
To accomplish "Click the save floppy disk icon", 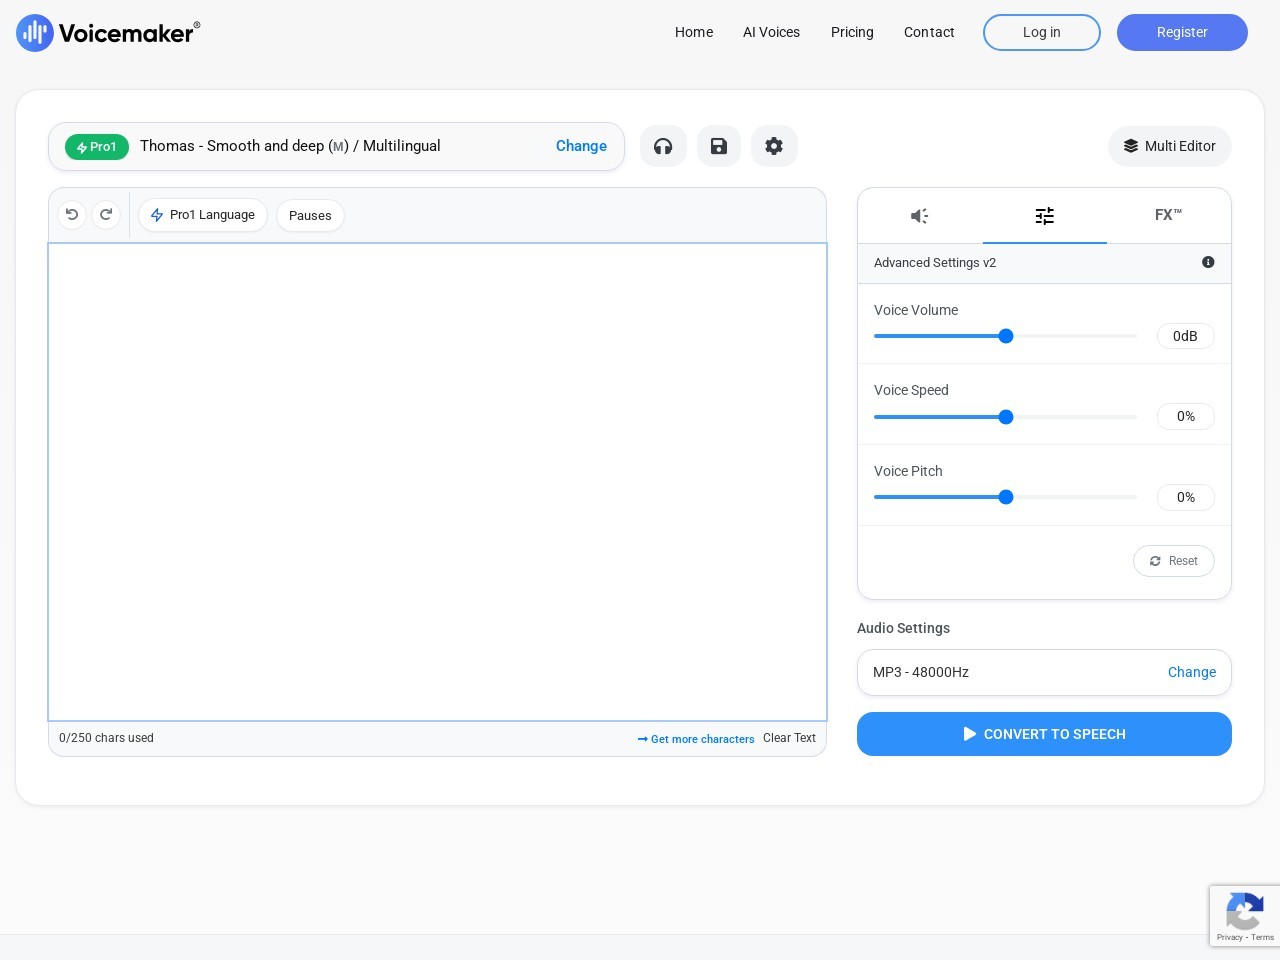I will (x=719, y=146).
